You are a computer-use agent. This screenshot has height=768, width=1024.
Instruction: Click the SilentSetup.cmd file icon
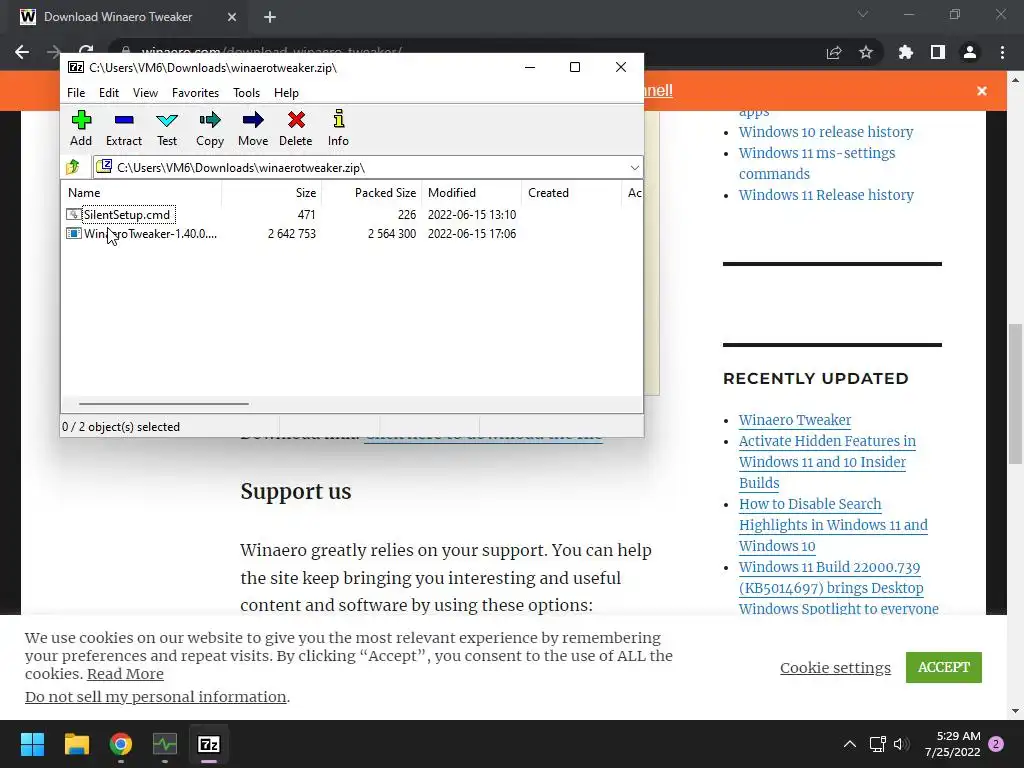[73, 215]
